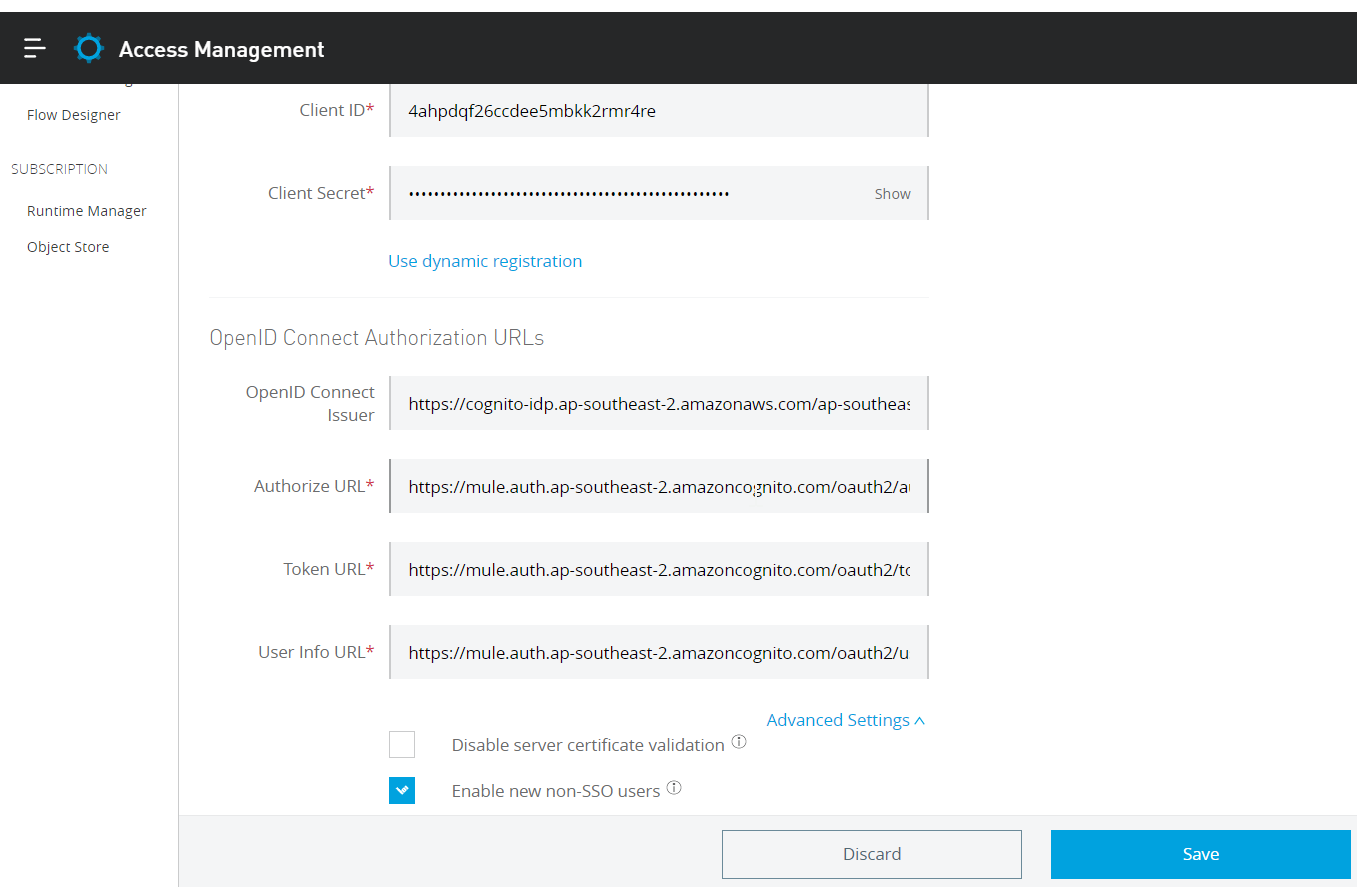
Task: Open Runtime Manager in sidebar
Action: 87,211
